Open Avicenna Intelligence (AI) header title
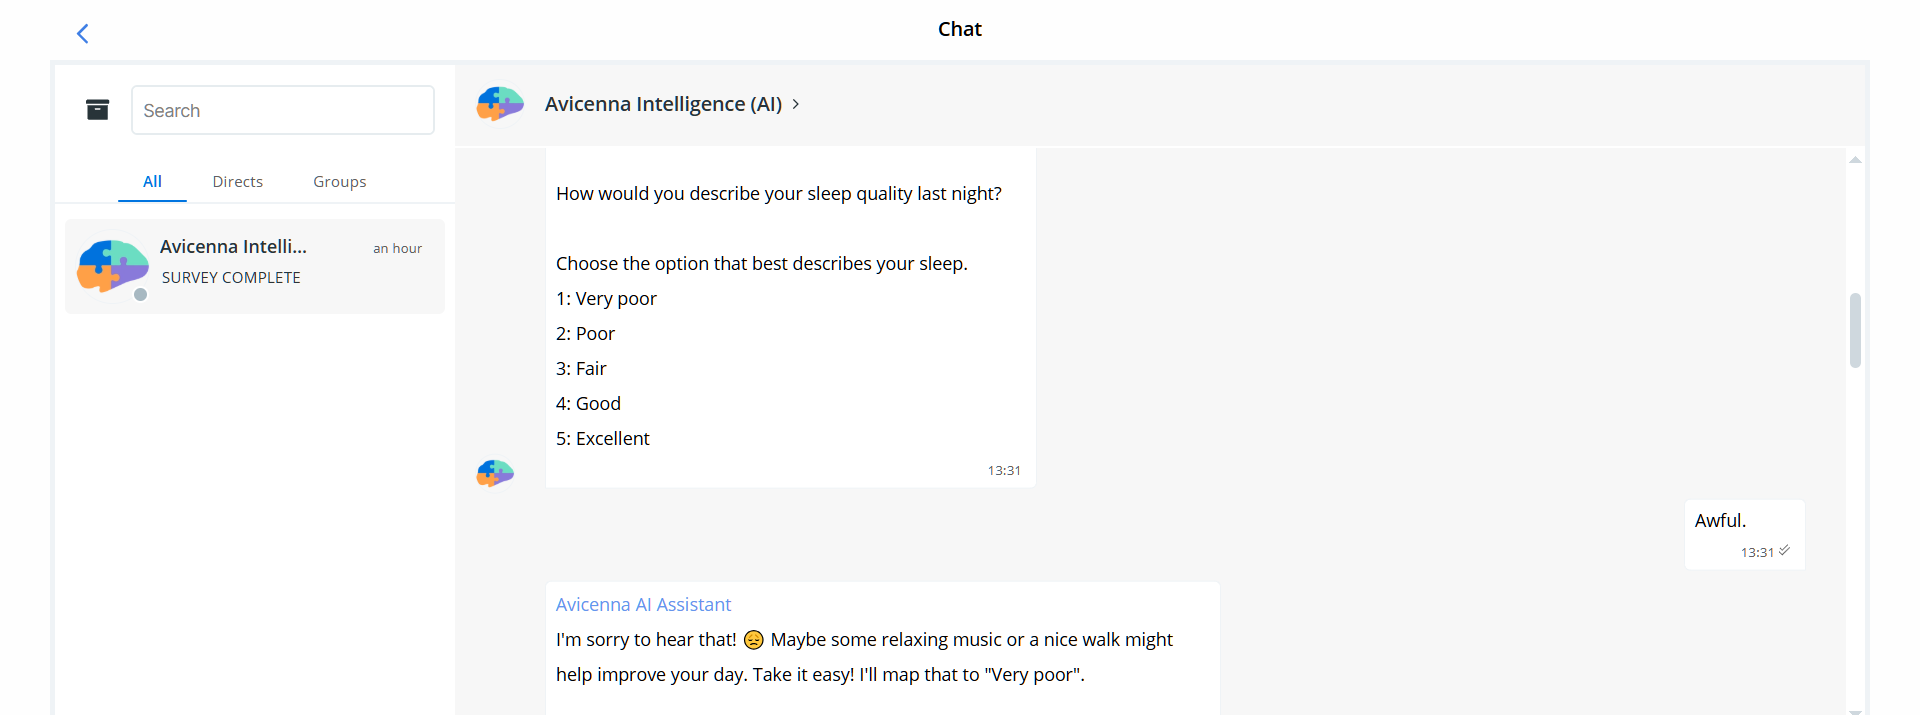1920x715 pixels. pyautogui.click(x=663, y=104)
